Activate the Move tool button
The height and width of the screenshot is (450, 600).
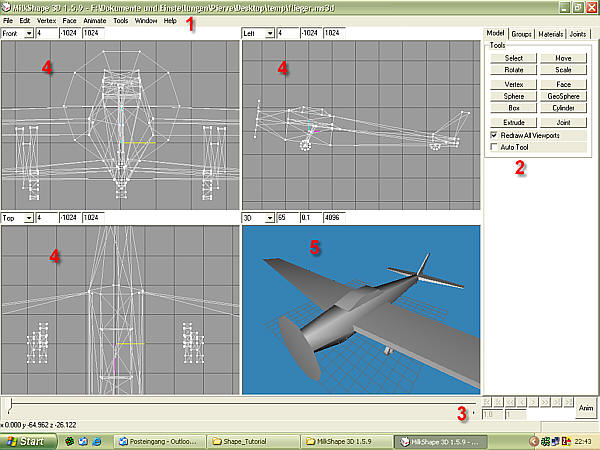point(563,58)
